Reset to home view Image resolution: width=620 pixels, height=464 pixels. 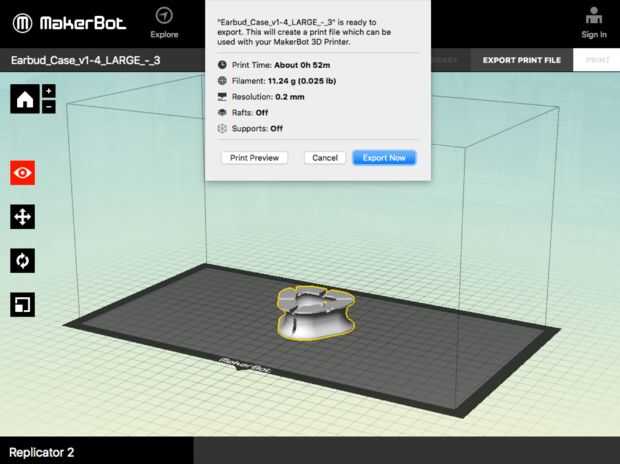[x=25, y=99]
